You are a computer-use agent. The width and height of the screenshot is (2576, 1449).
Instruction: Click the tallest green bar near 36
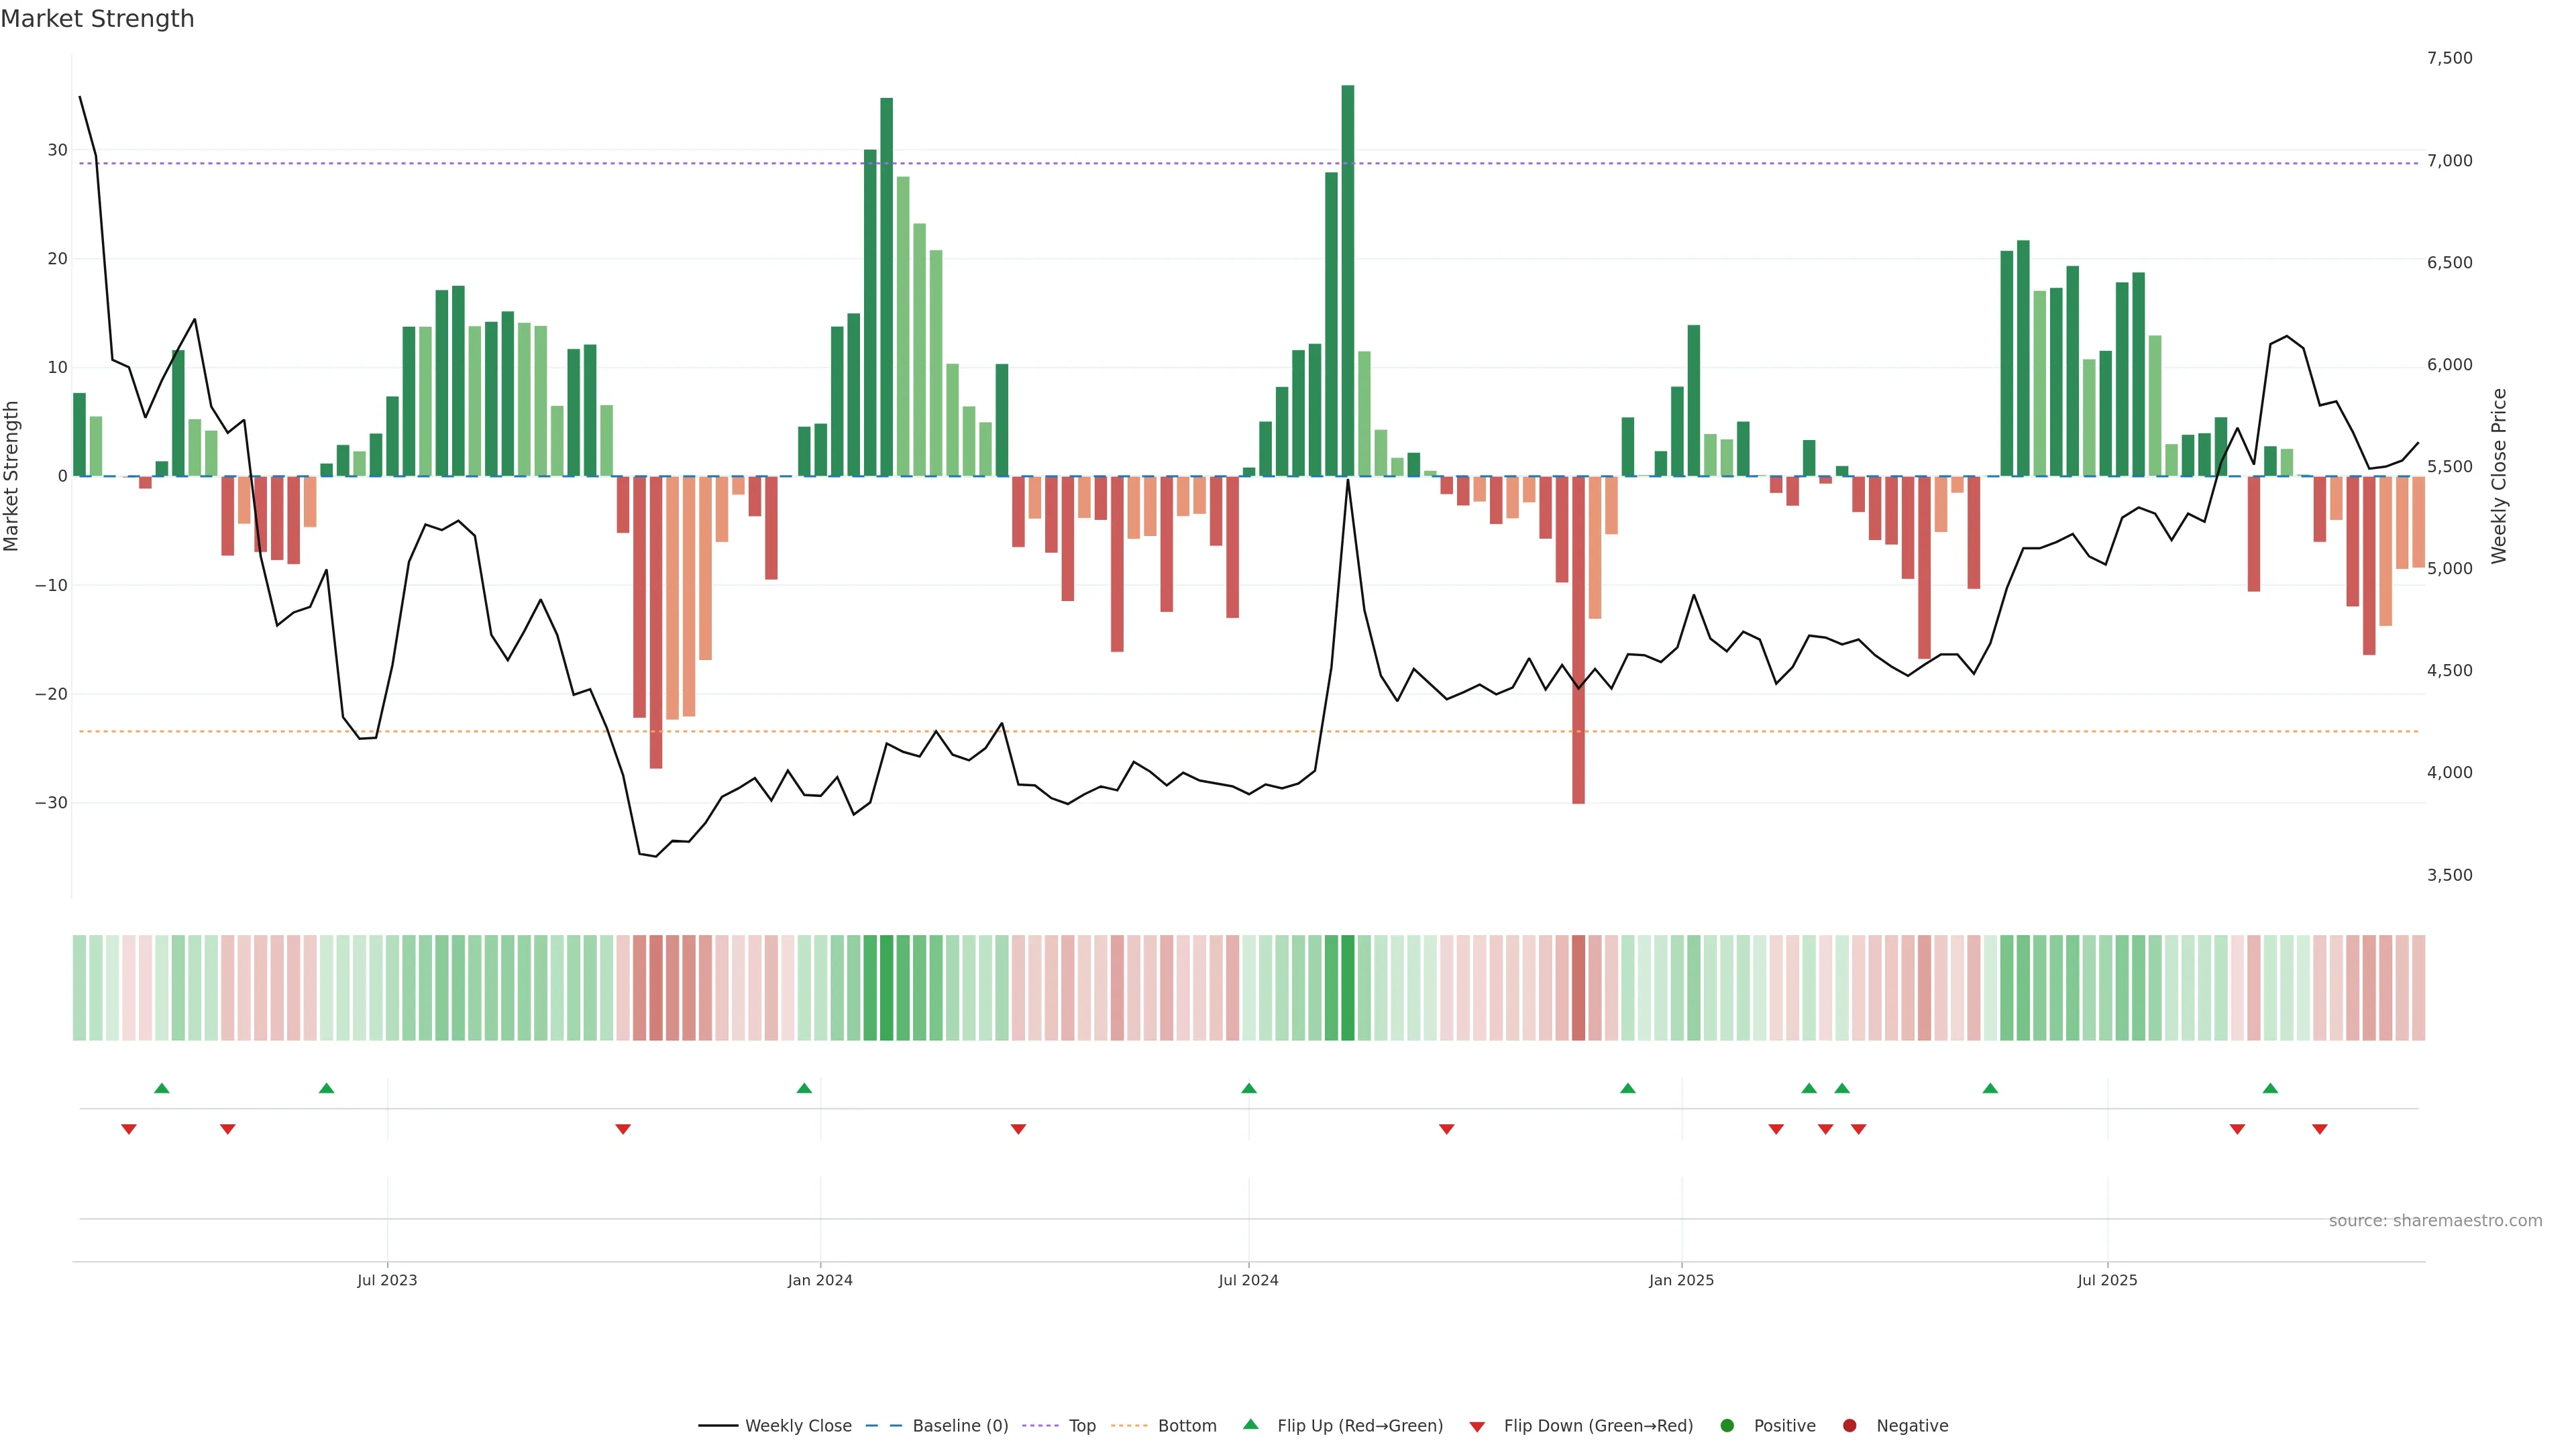coord(1347,280)
